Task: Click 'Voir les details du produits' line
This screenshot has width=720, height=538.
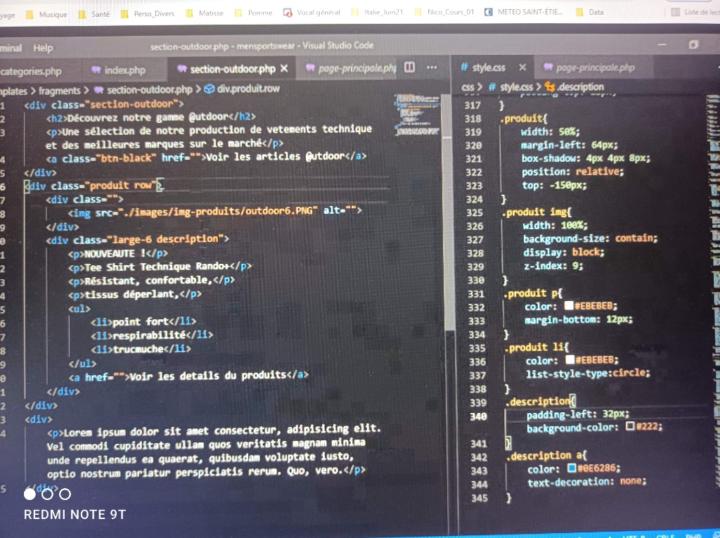Action: click(188, 376)
